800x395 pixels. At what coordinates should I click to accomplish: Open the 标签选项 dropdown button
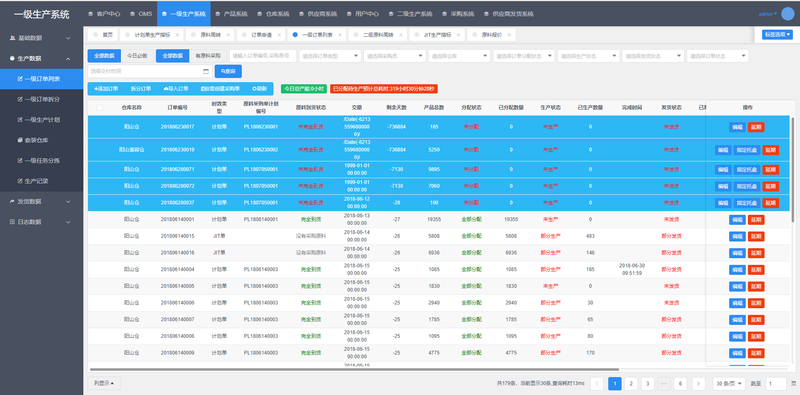(777, 35)
